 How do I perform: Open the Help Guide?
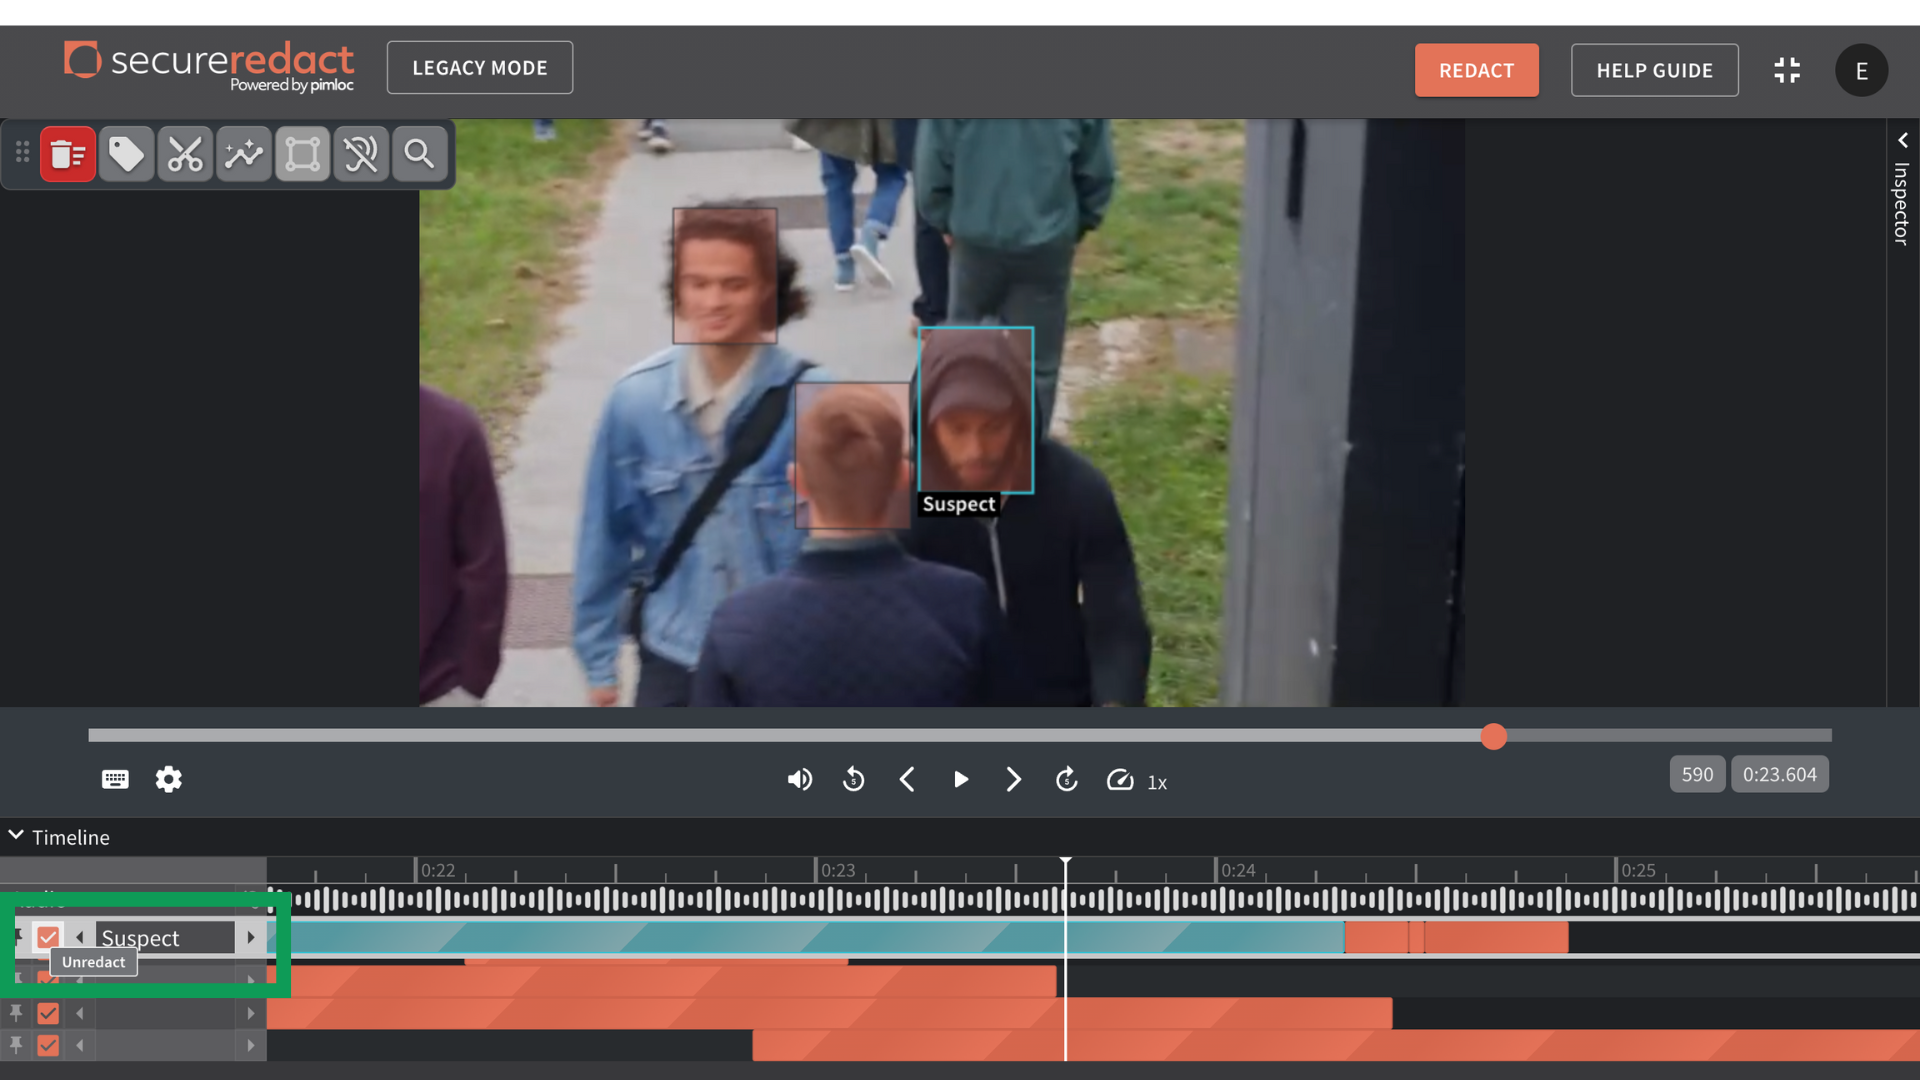tap(1654, 70)
